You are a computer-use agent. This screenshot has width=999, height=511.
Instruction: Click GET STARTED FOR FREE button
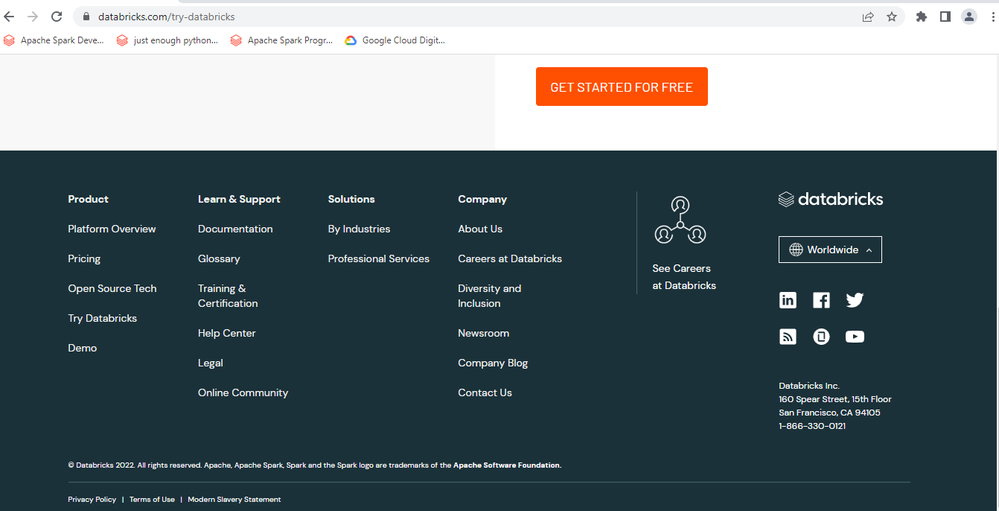pyautogui.click(x=622, y=87)
